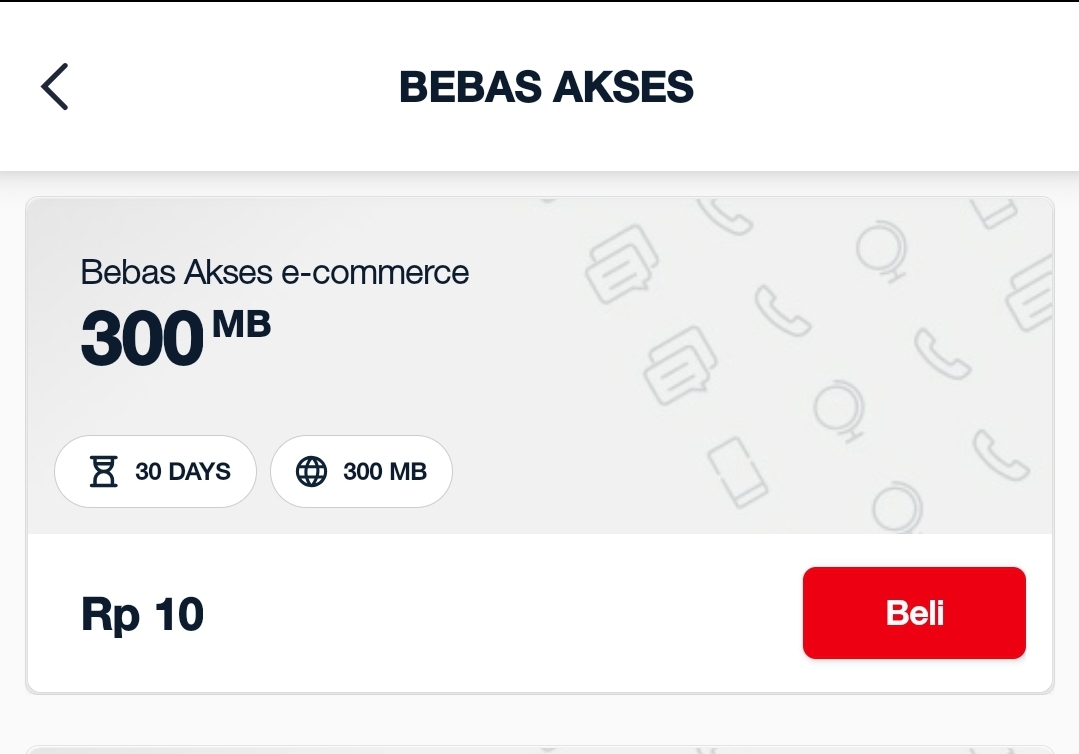
Task: Tap the 30 DAYS text label
Action: click(x=183, y=472)
